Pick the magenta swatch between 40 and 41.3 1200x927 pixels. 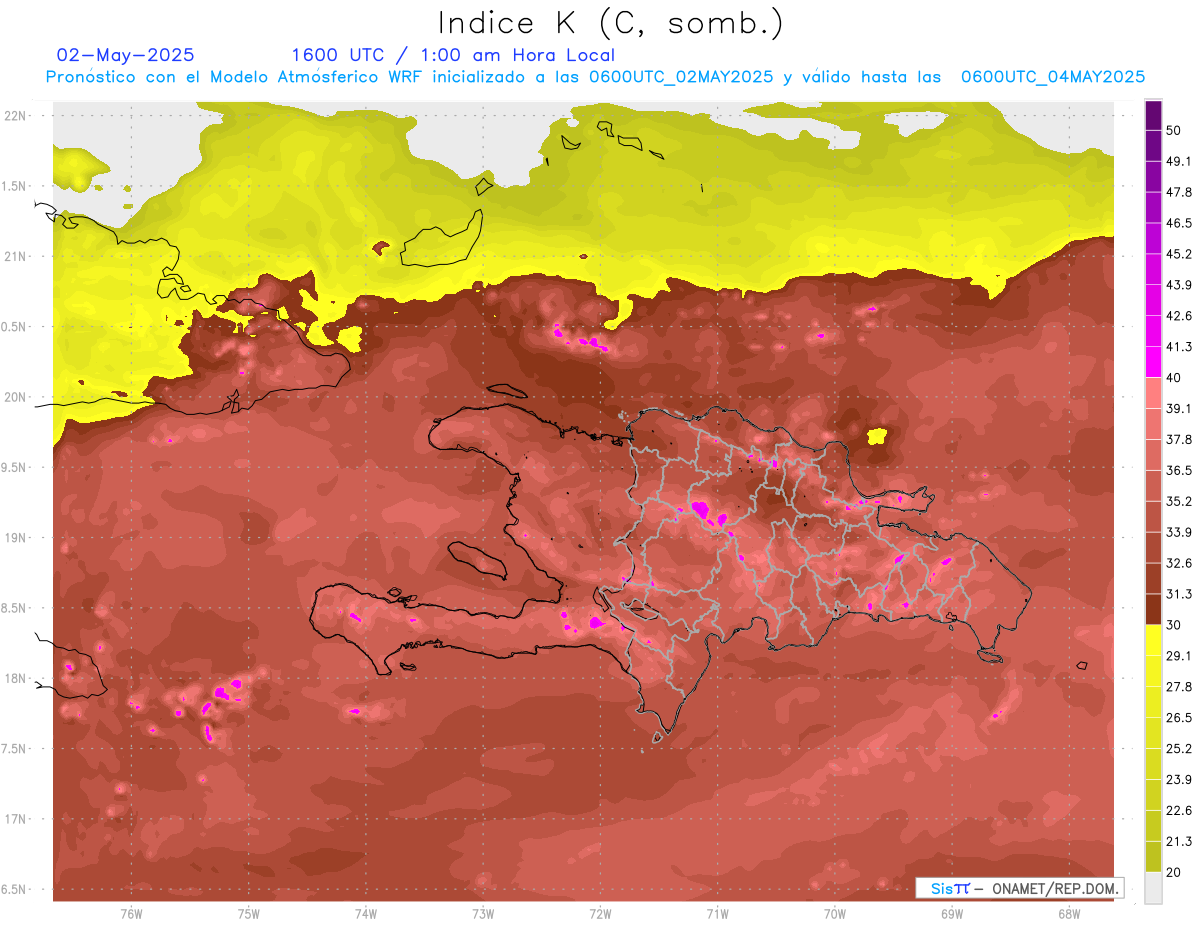coord(1153,362)
